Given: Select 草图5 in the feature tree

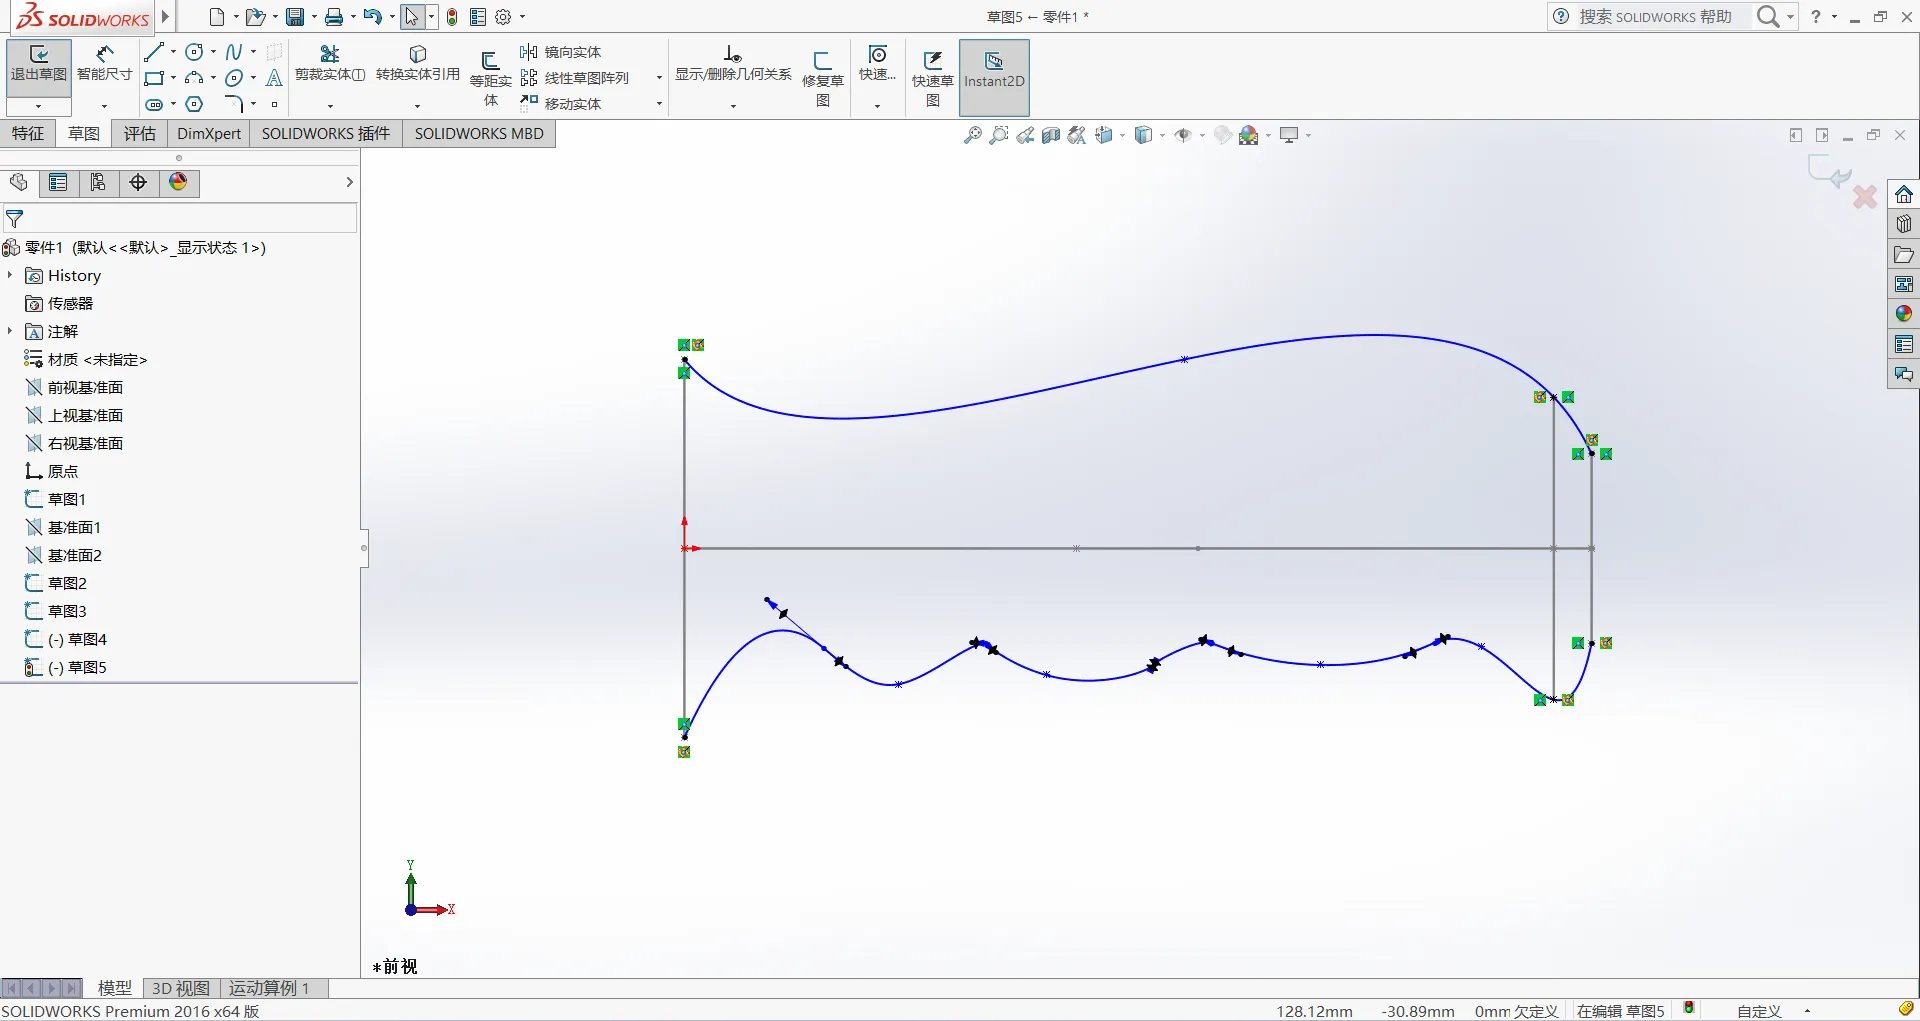Looking at the screenshot, I should click(88, 667).
